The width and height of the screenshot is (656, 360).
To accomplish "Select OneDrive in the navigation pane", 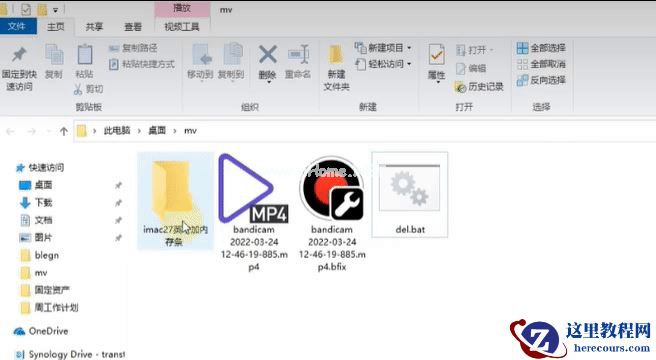I will (x=41, y=331).
